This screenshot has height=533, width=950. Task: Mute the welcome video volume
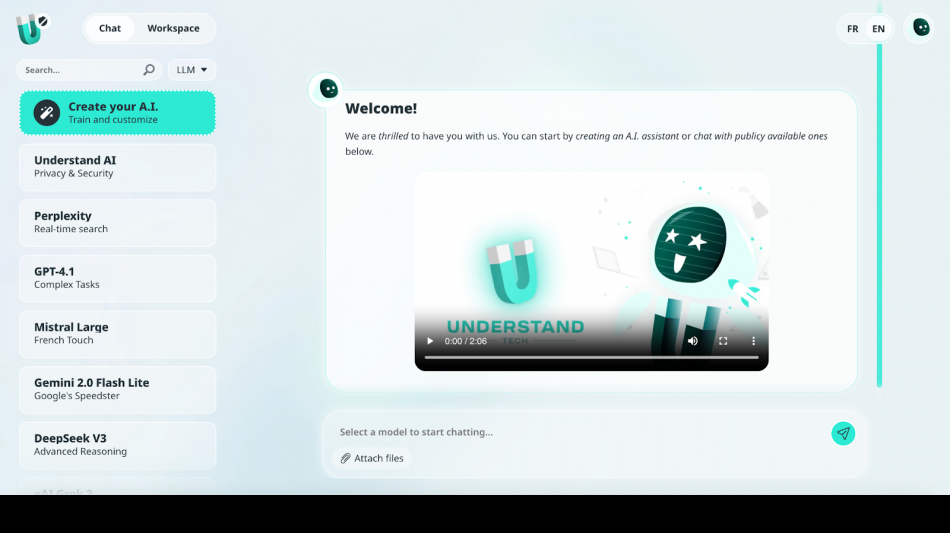coord(692,341)
